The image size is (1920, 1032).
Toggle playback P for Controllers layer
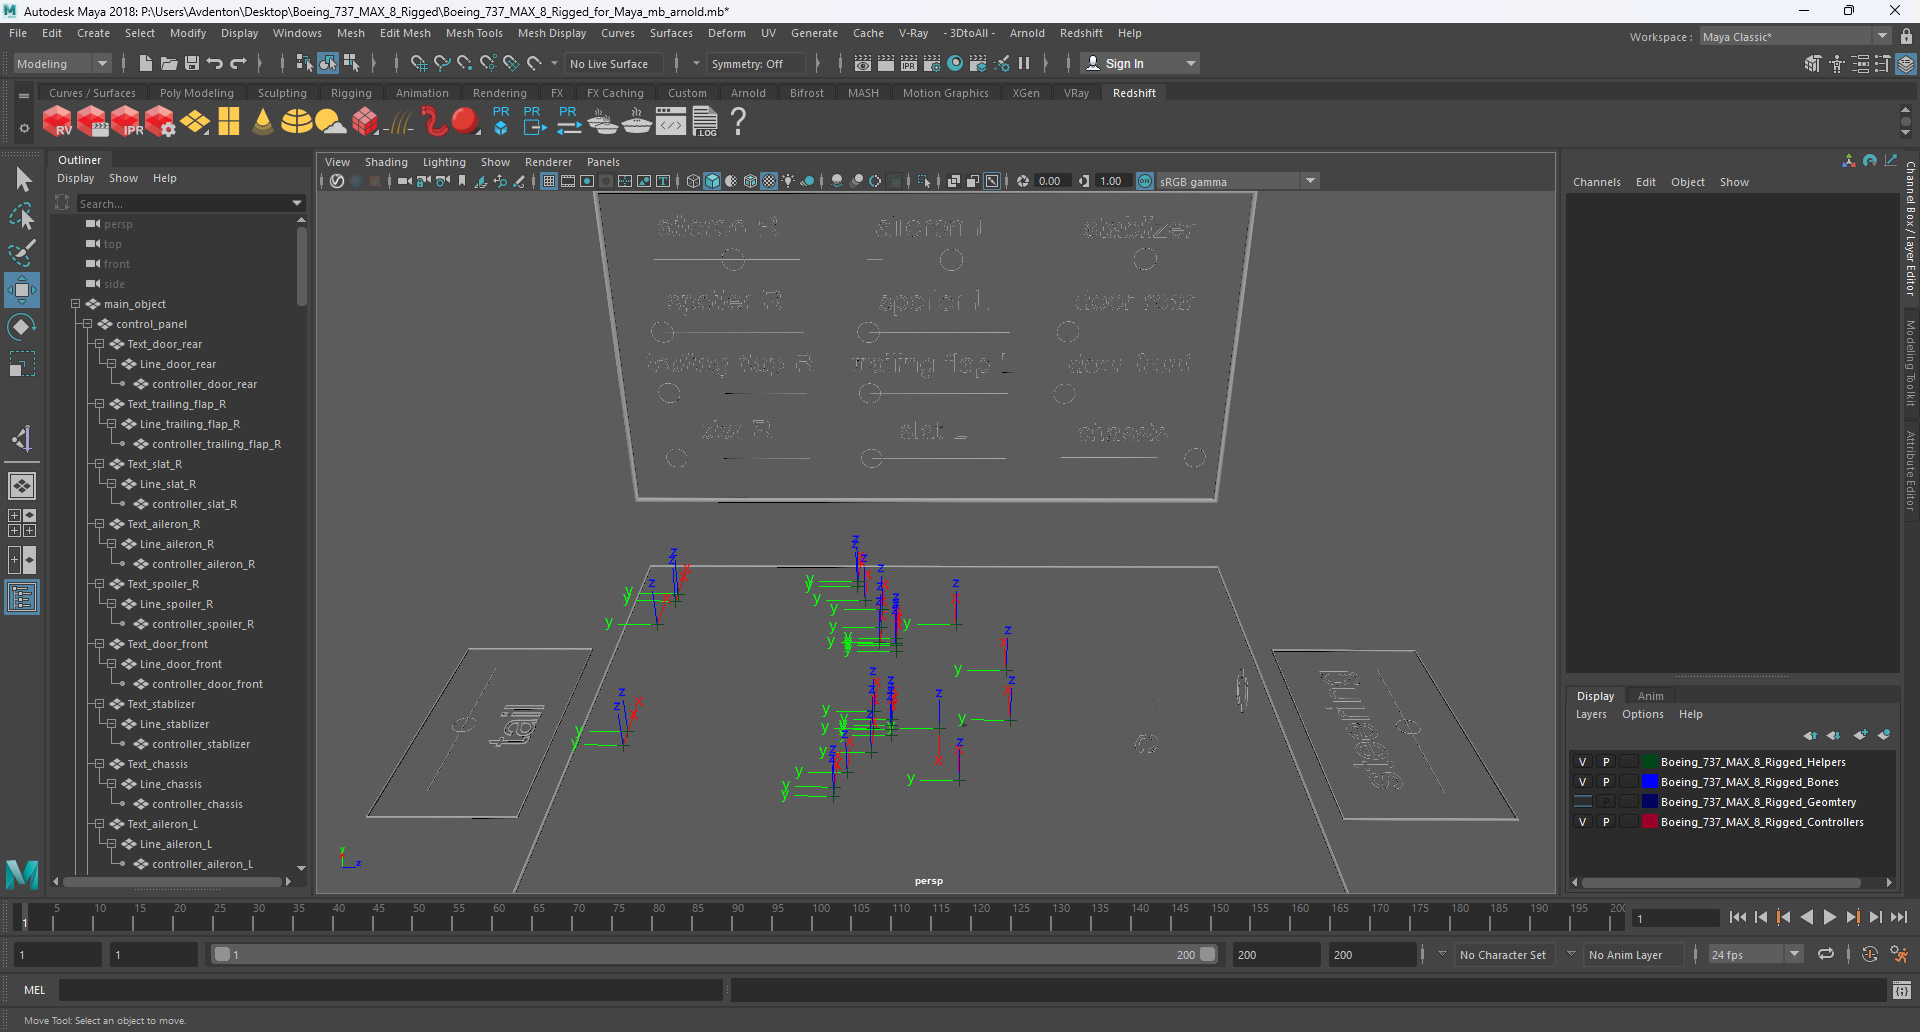[x=1606, y=822]
